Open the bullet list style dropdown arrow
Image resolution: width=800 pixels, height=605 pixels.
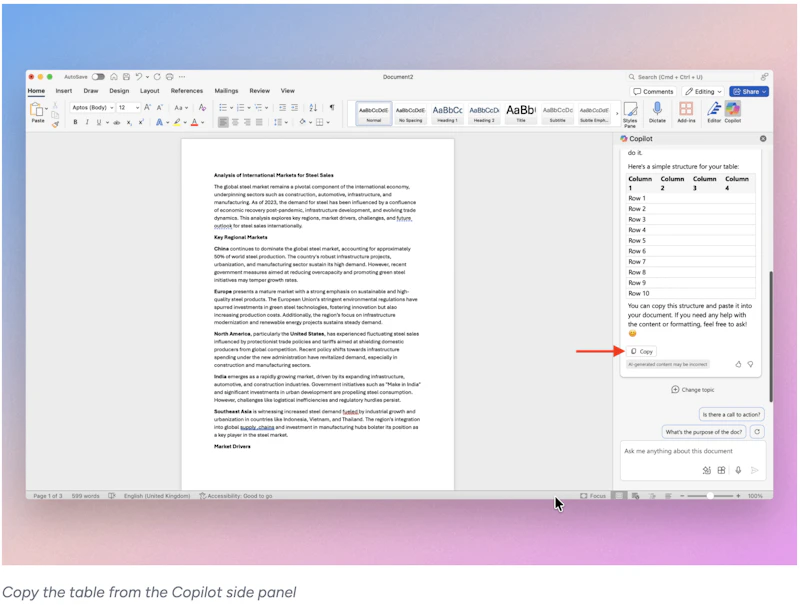point(231,108)
